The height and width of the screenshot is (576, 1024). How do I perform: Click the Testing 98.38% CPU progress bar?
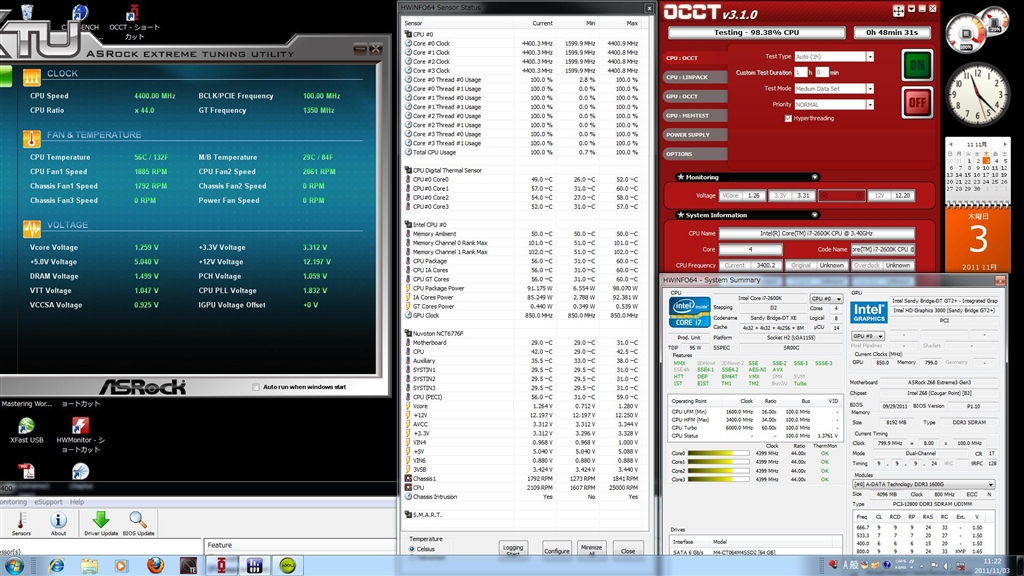[x=756, y=32]
